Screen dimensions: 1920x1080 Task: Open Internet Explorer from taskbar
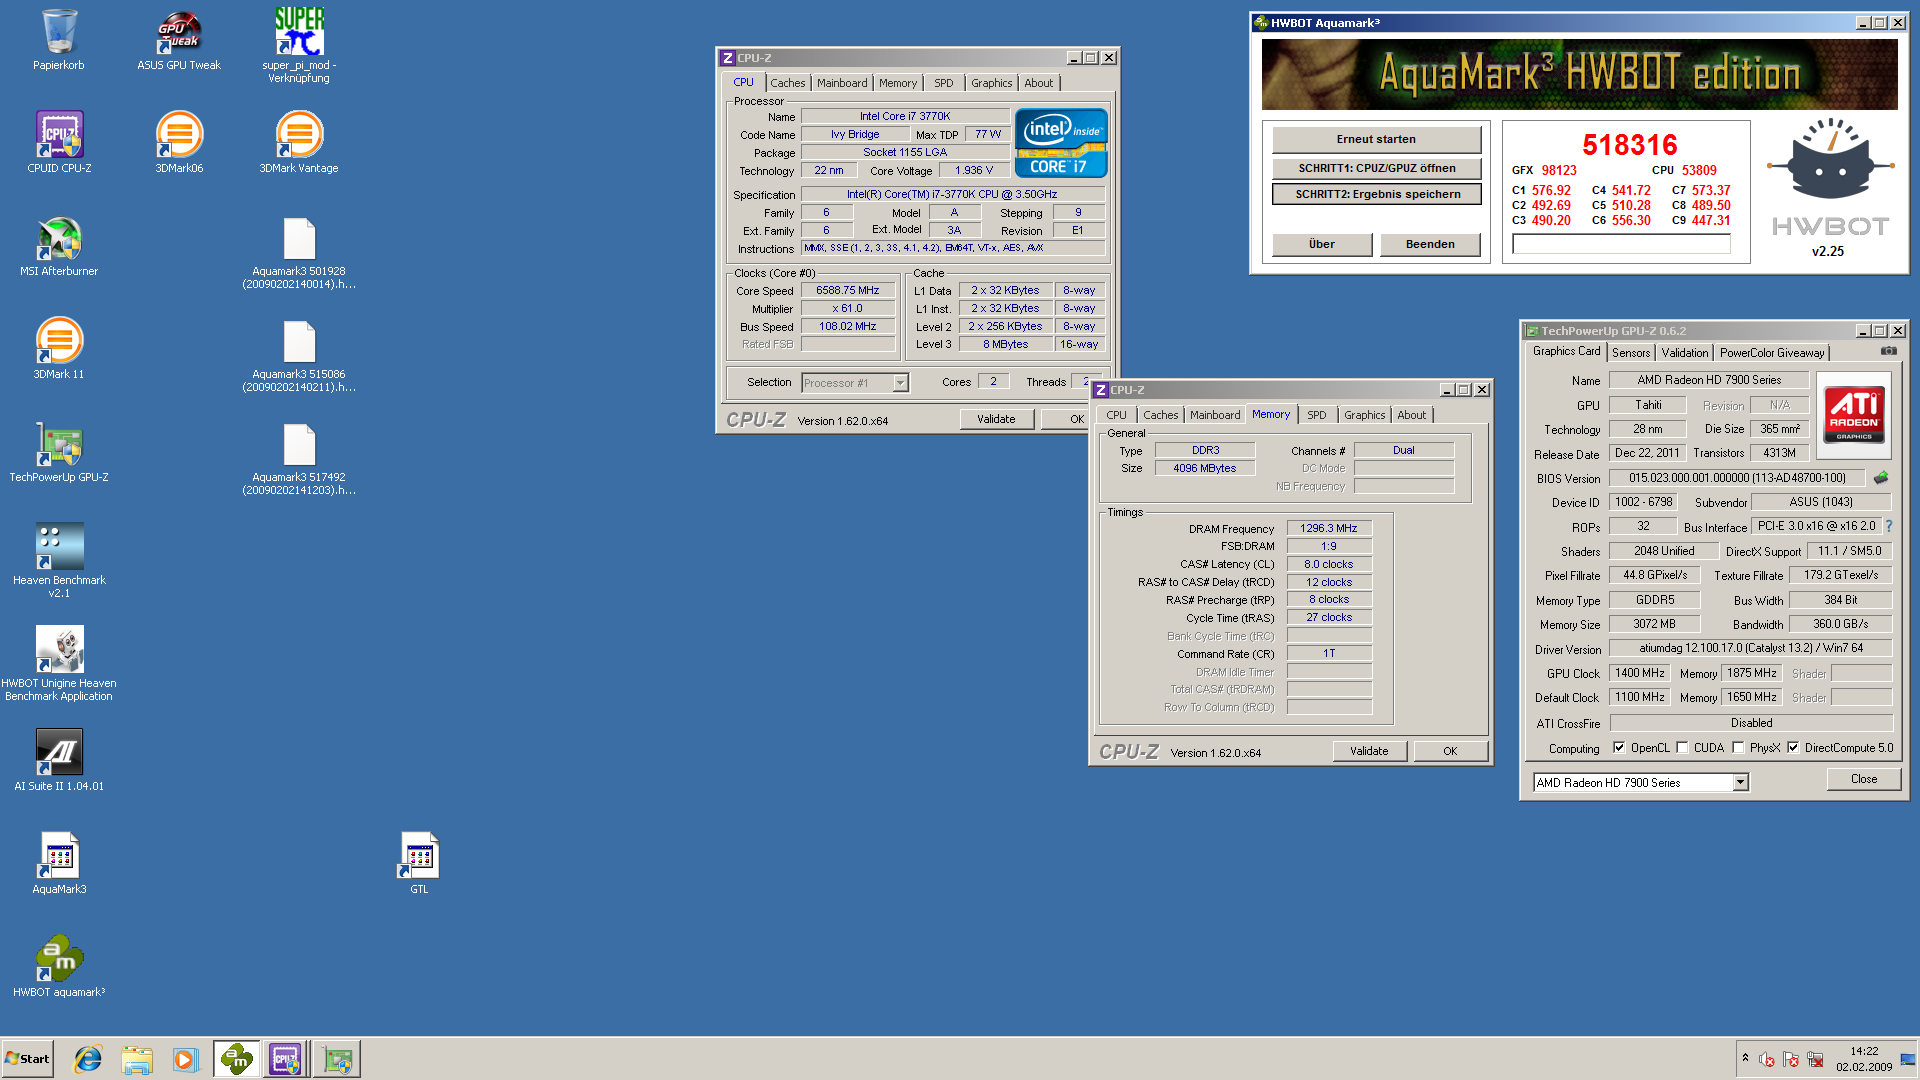coord(88,1059)
